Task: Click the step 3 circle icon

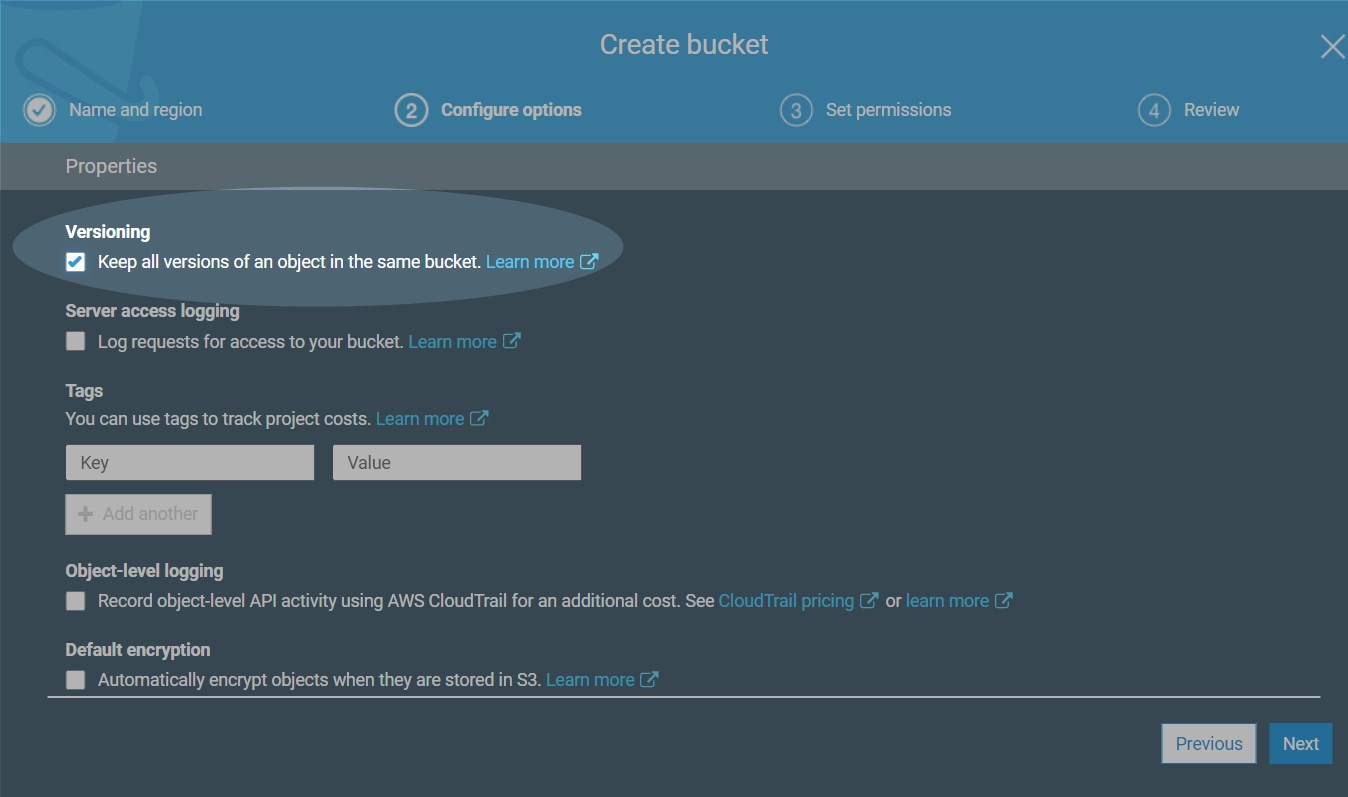Action: click(x=796, y=110)
